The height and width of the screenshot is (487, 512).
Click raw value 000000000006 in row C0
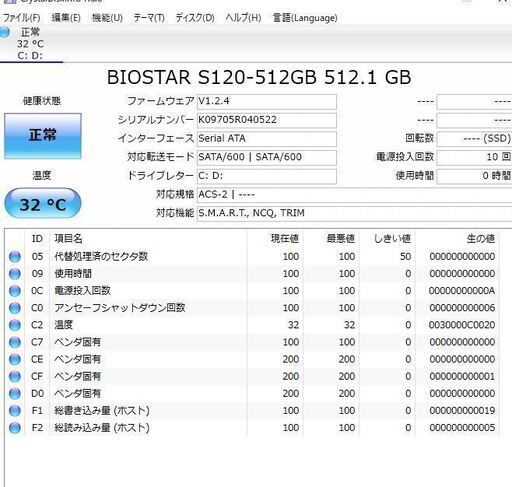coord(462,308)
